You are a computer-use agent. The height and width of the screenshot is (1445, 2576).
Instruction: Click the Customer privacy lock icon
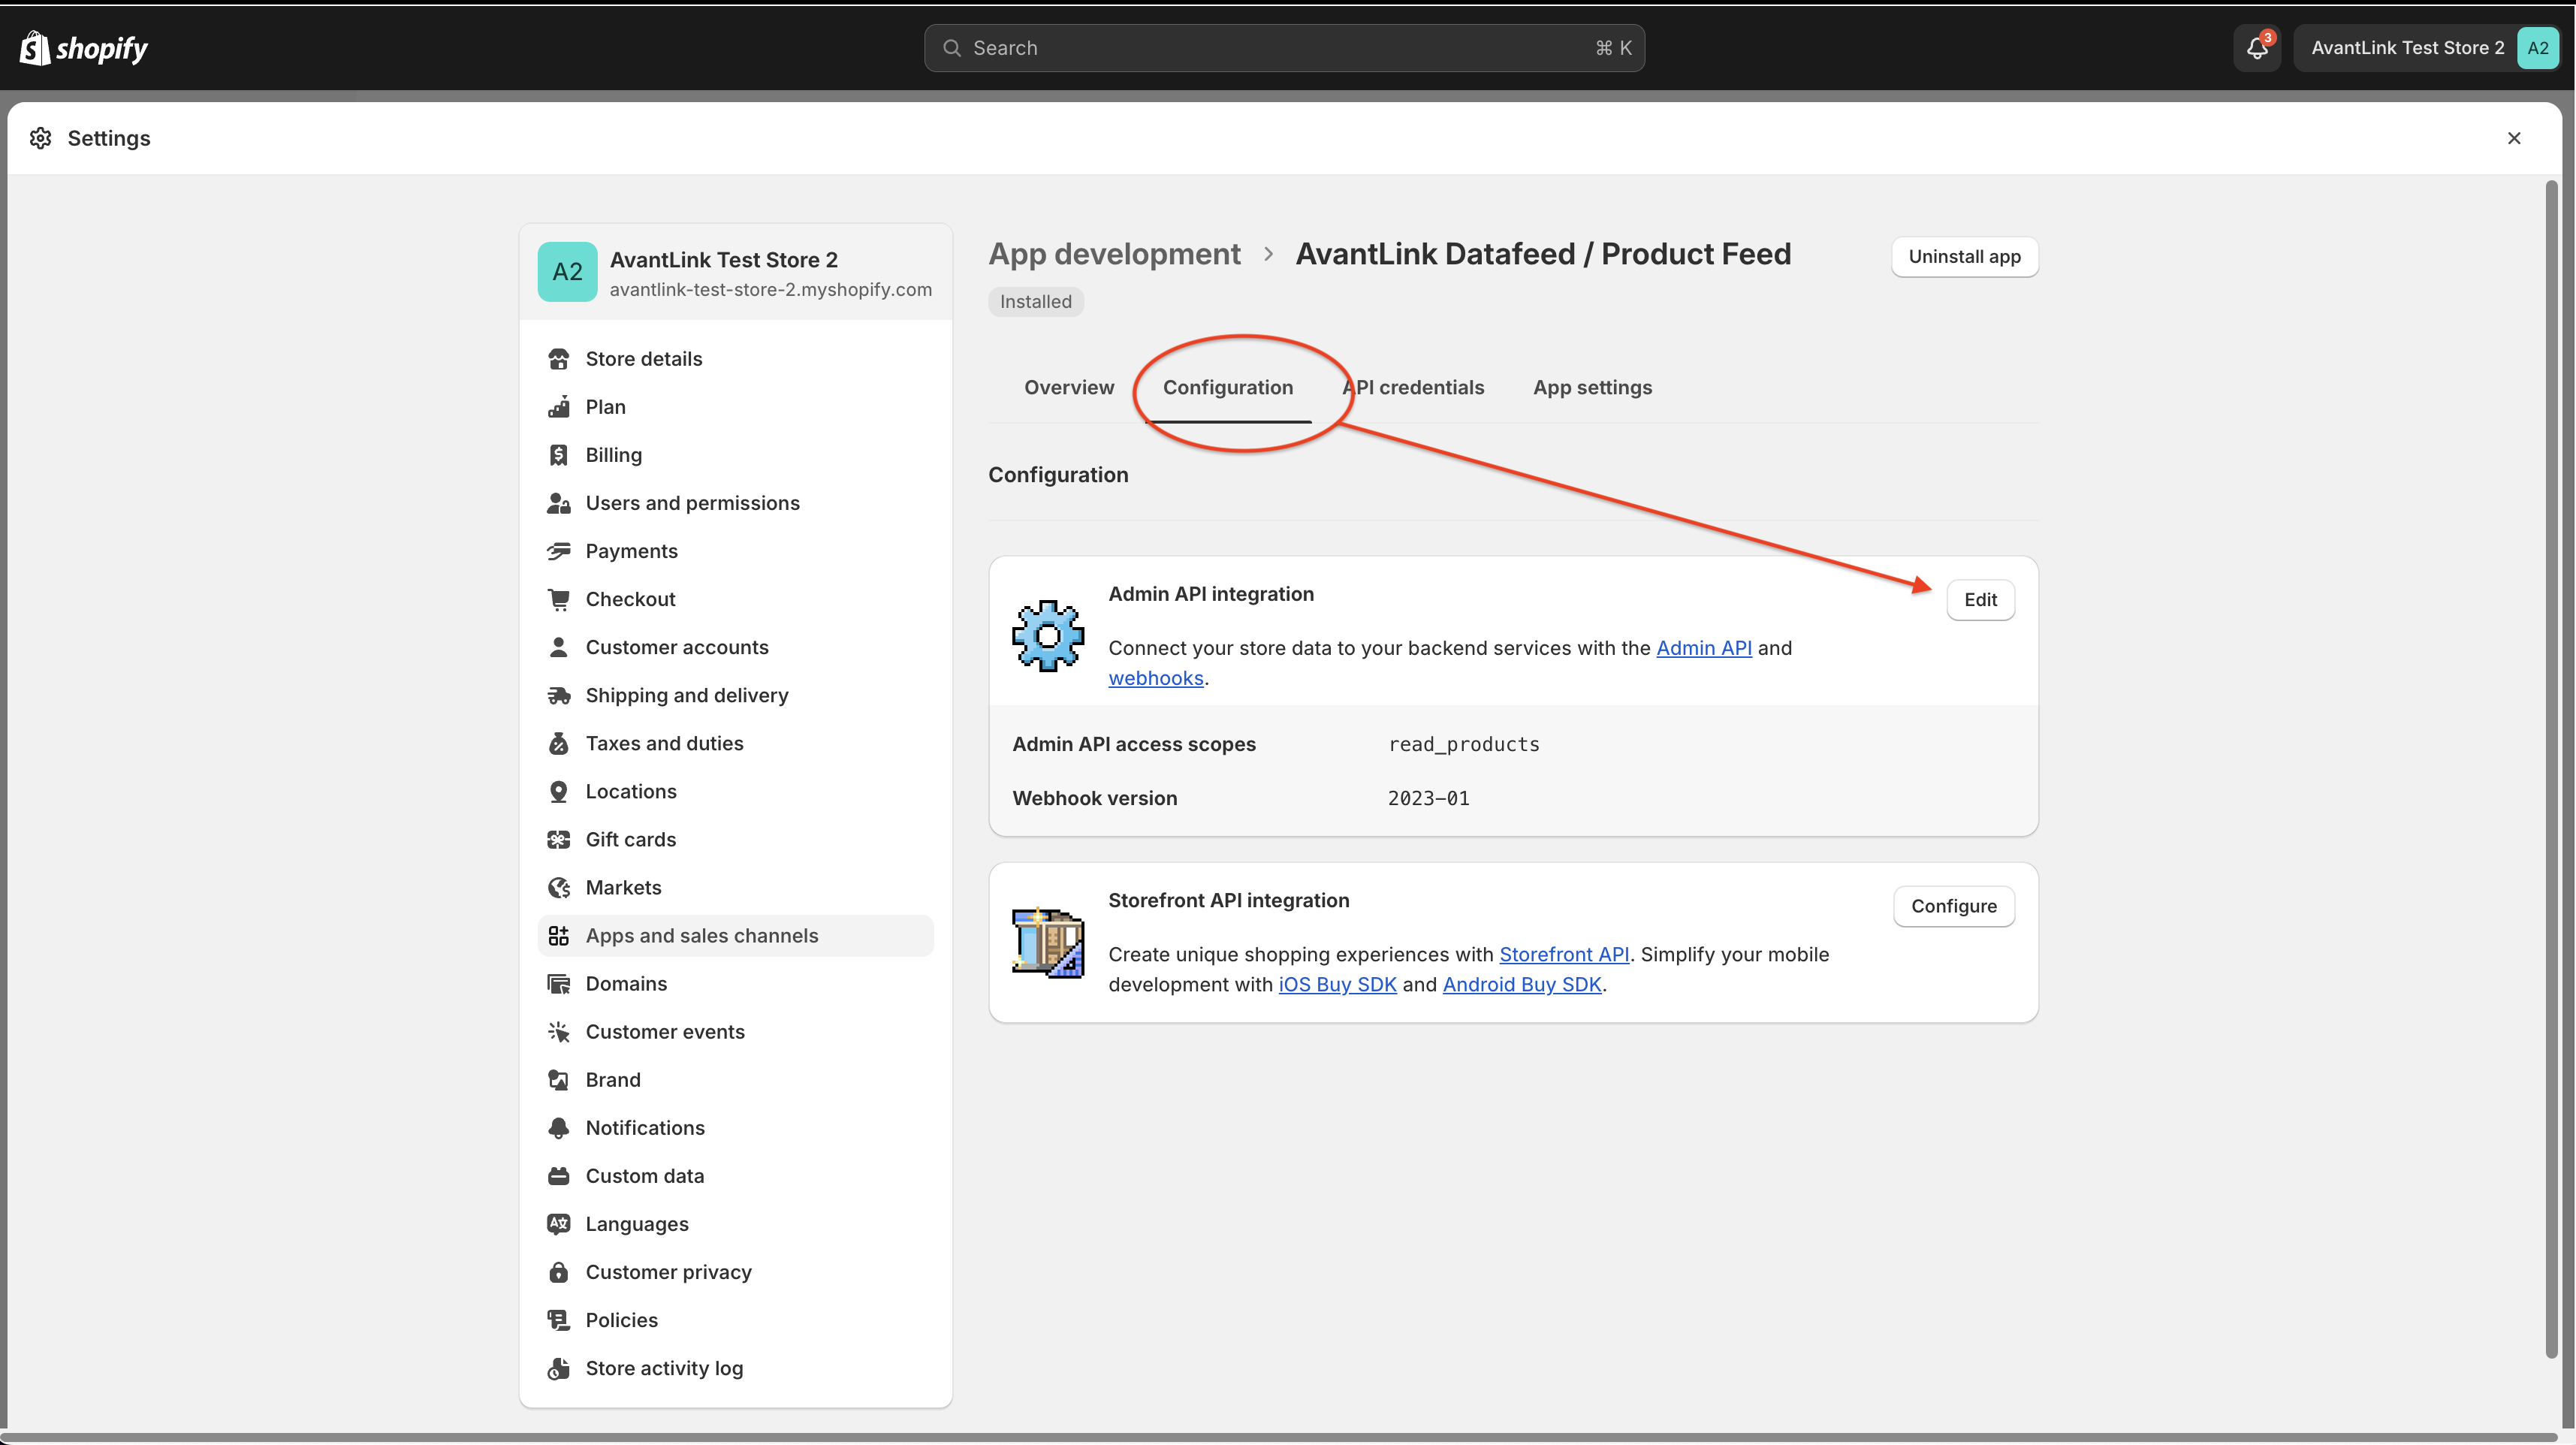[558, 1272]
